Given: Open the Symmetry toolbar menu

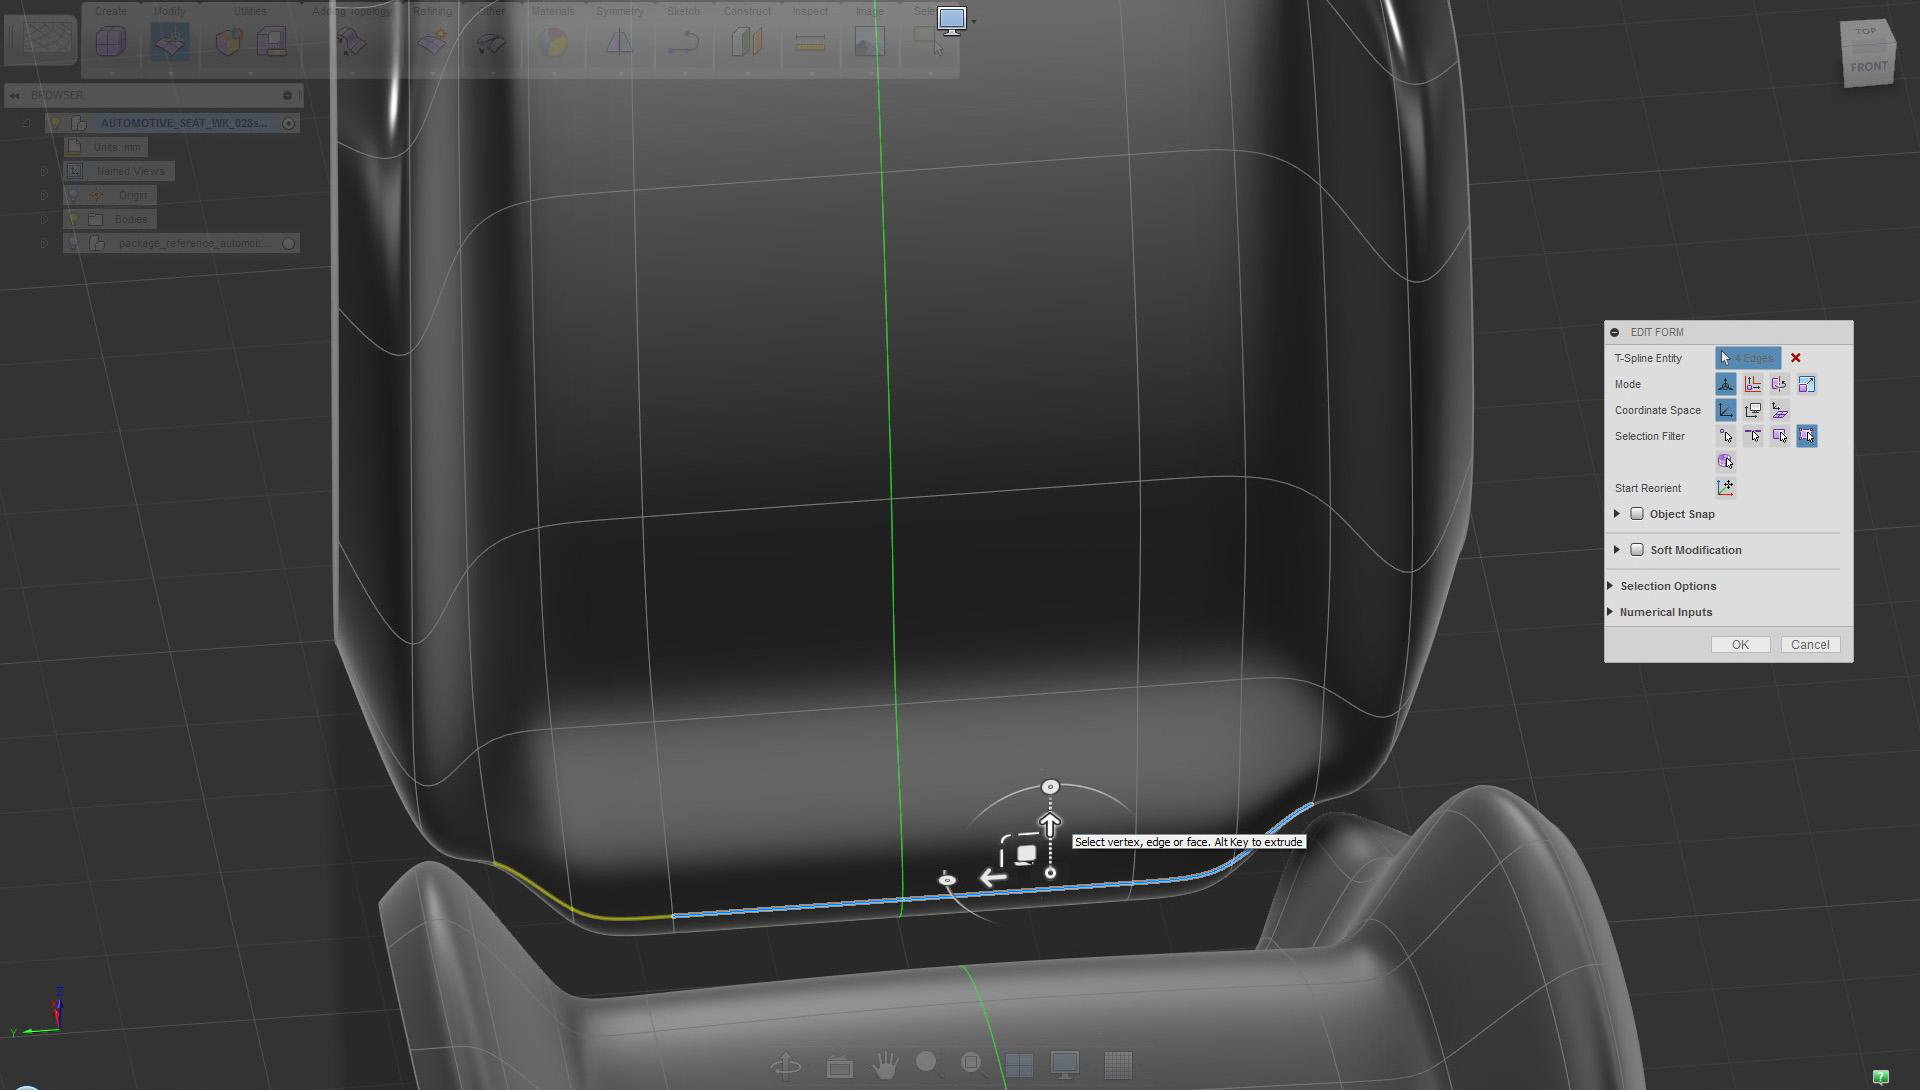Looking at the screenshot, I should pos(619,12).
